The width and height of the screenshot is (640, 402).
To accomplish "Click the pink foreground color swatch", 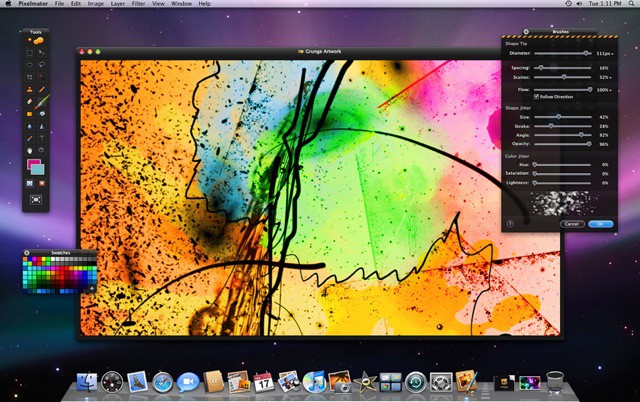I will pos(33,164).
